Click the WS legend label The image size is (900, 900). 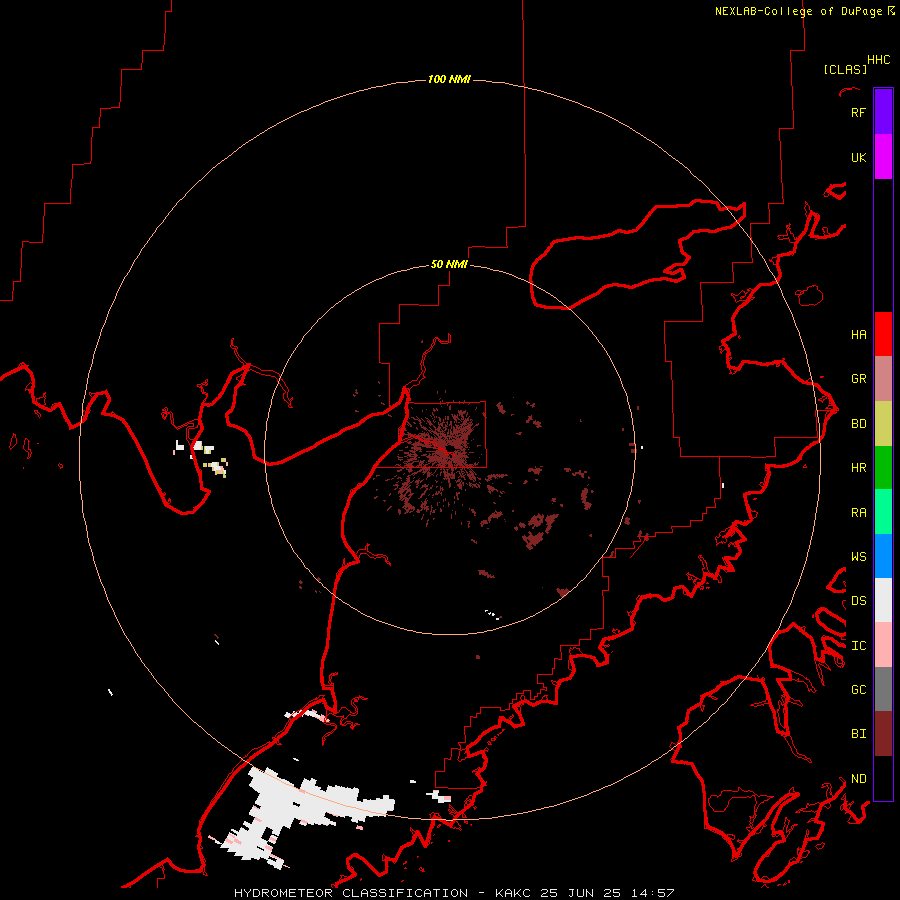pyautogui.click(x=858, y=556)
